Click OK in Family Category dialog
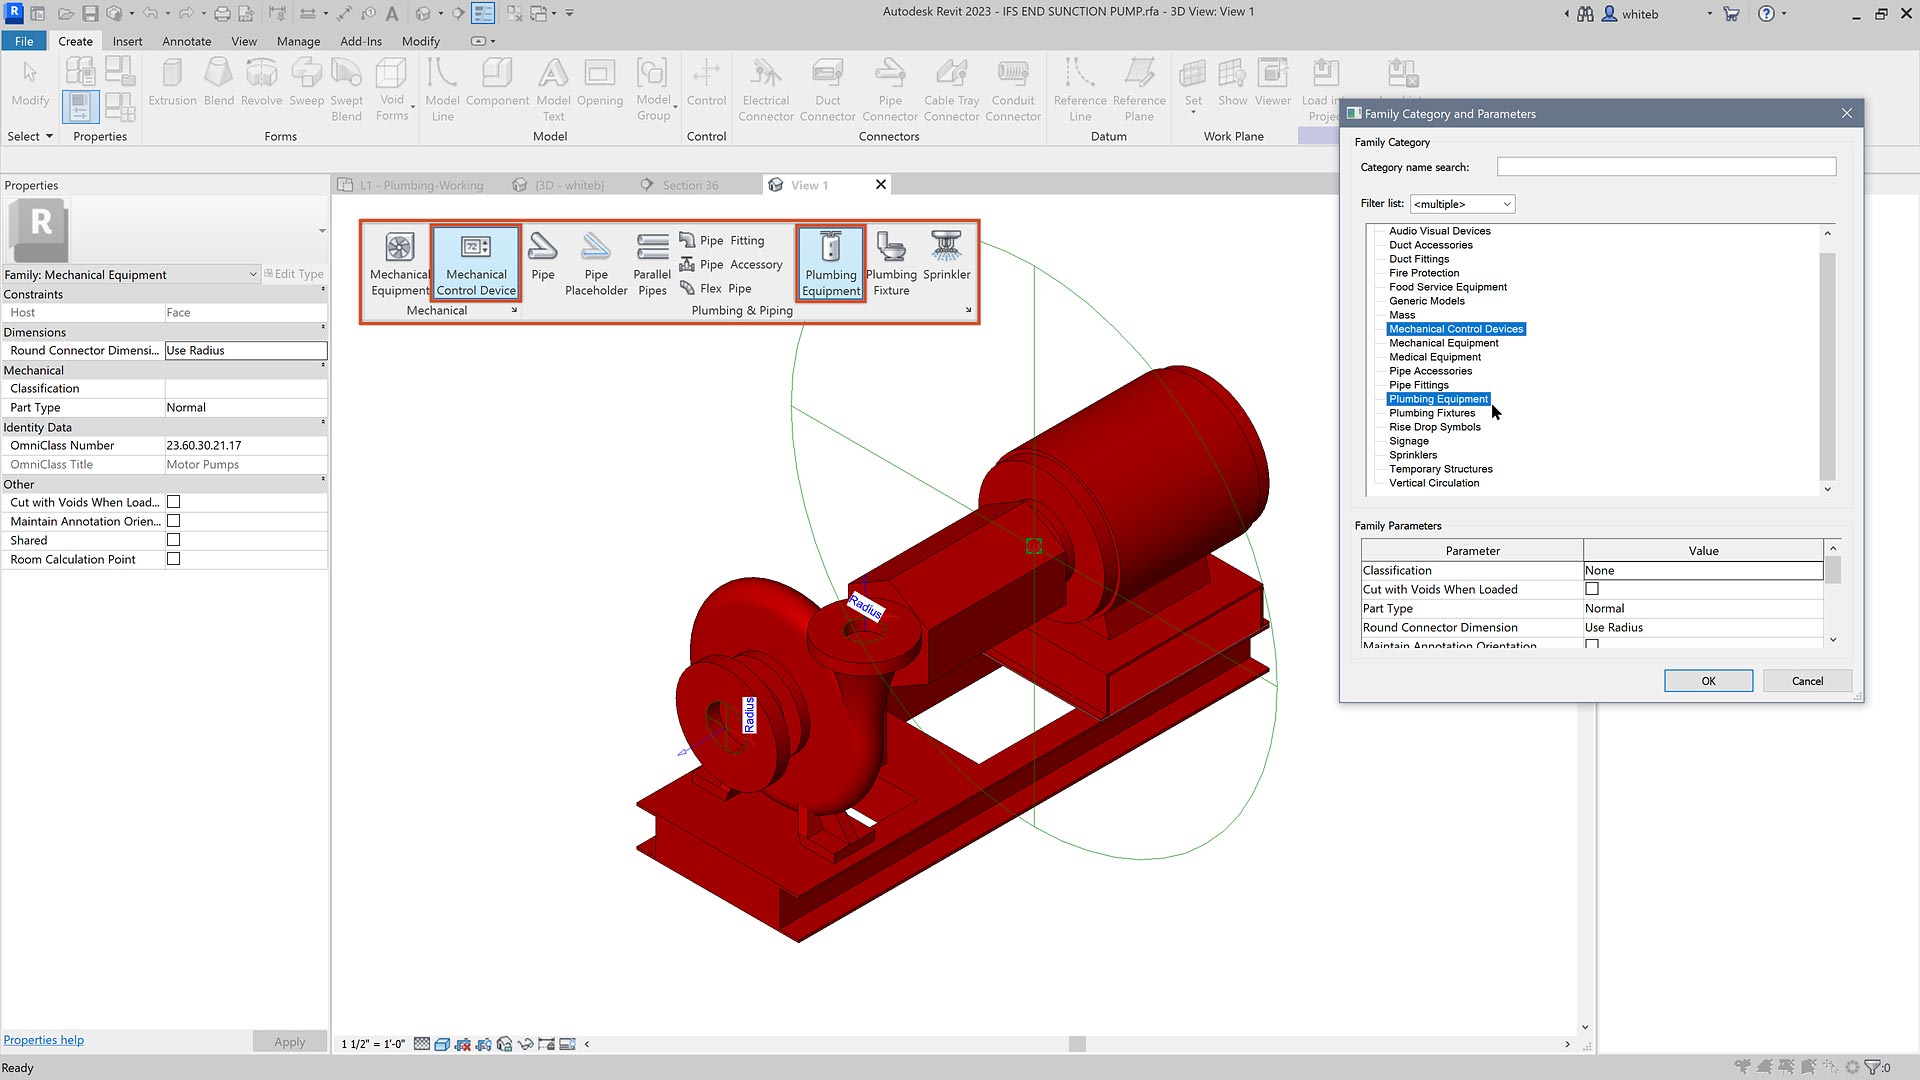Viewport: 1920px width, 1080px height. click(x=1708, y=681)
